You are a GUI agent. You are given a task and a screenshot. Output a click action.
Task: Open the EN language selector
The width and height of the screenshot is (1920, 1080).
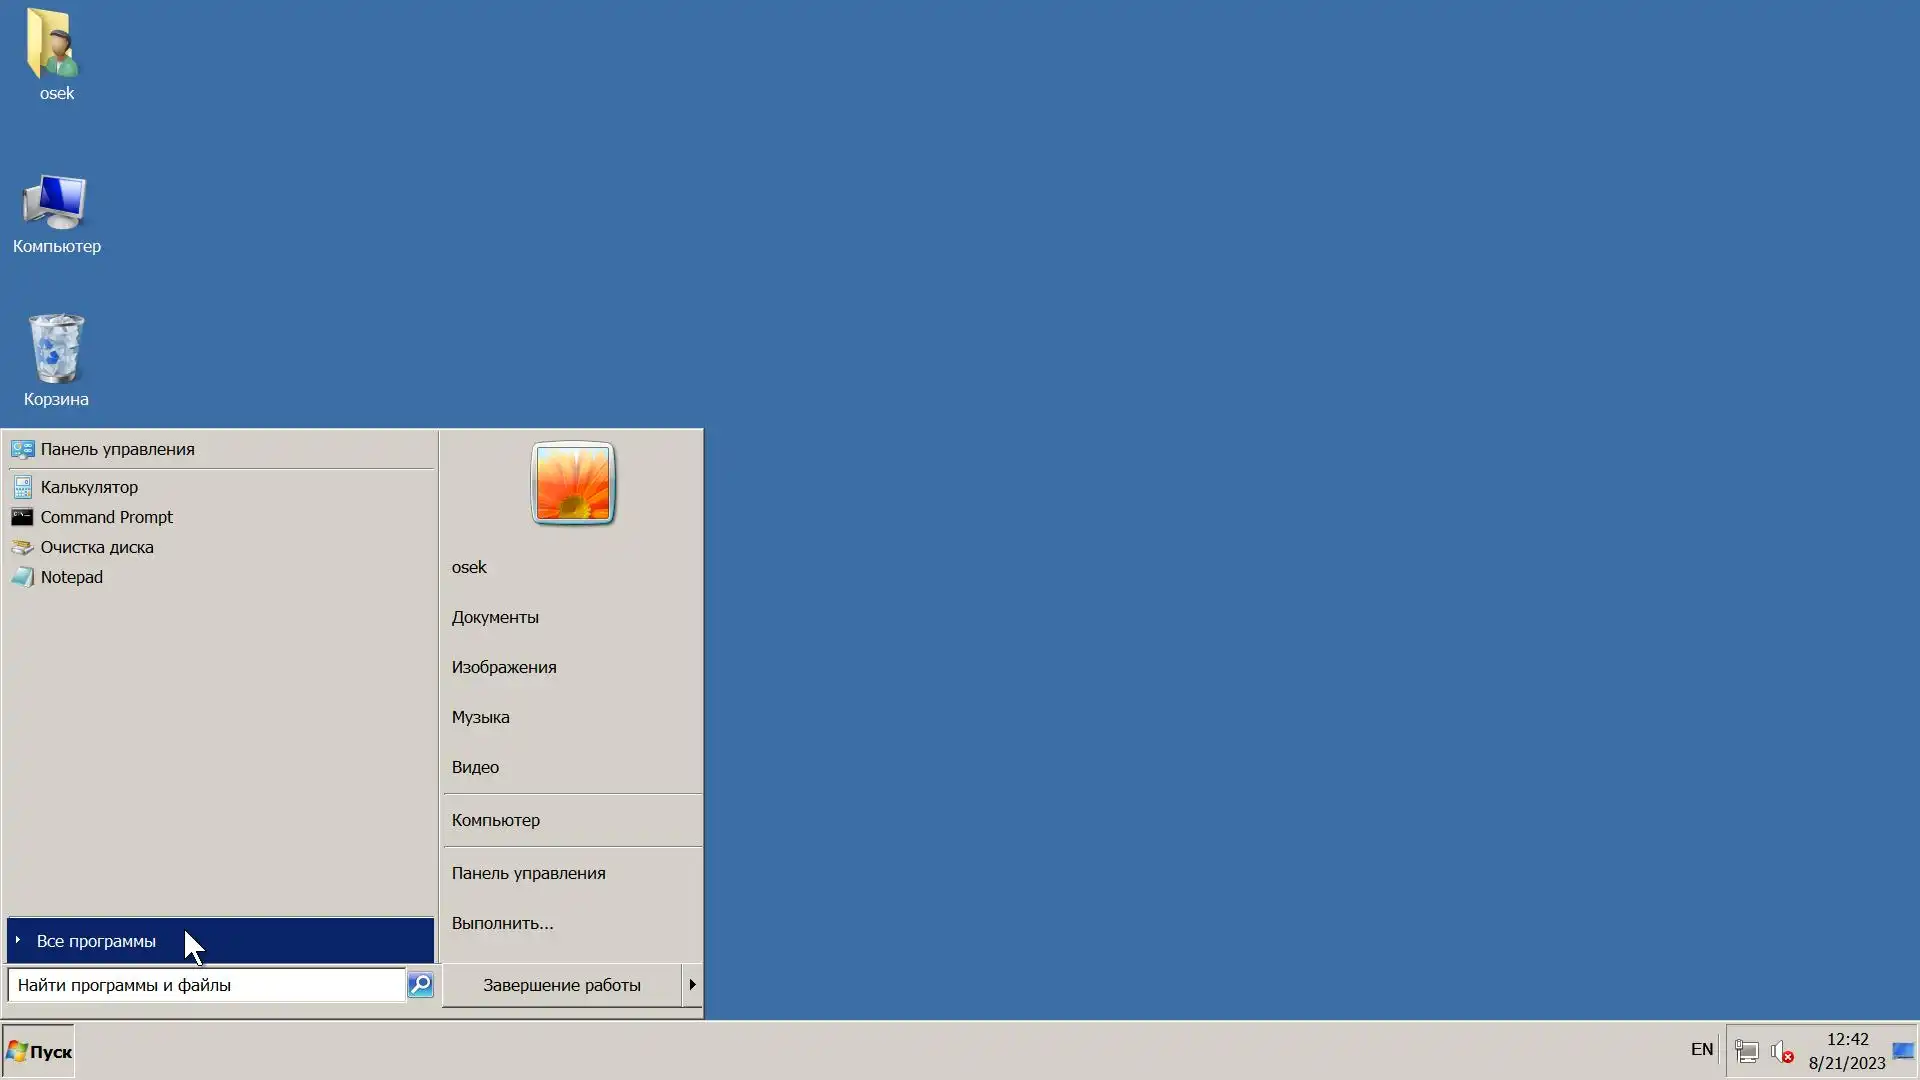(x=1701, y=1049)
